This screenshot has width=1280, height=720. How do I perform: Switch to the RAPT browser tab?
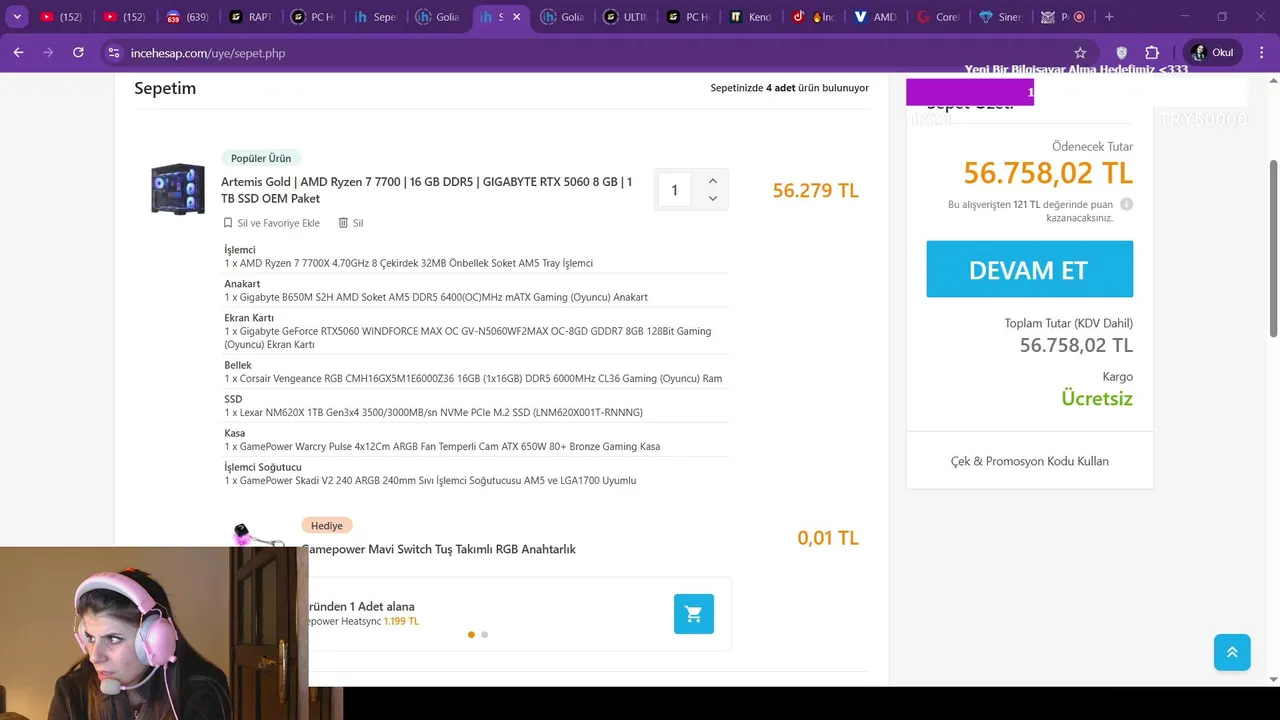[249, 17]
